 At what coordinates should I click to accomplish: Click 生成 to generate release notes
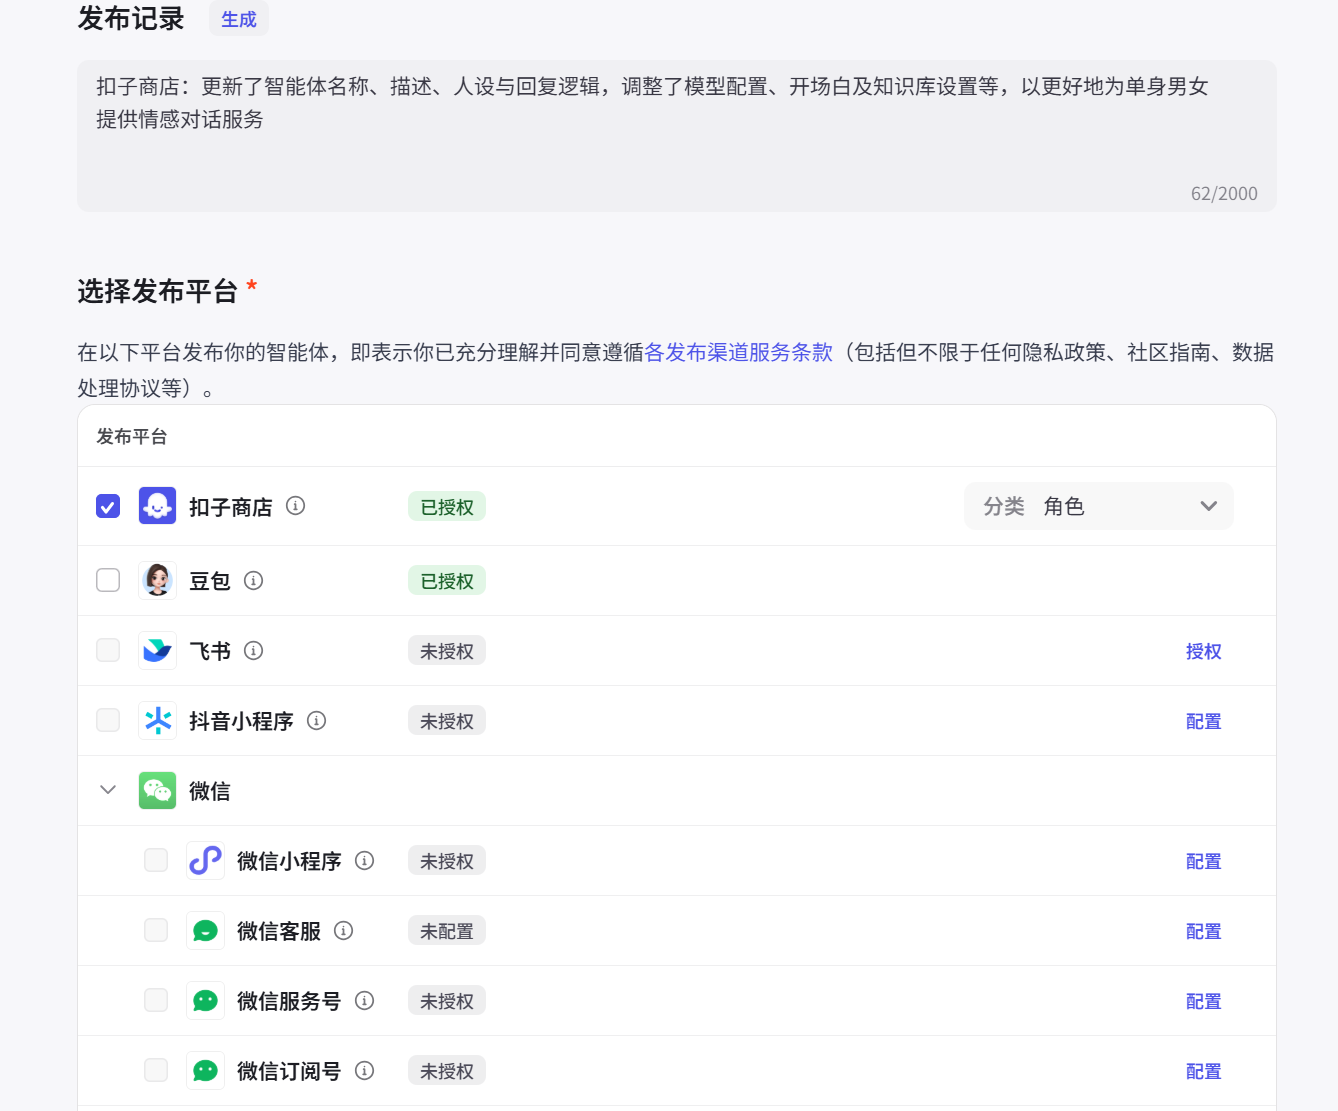click(239, 19)
